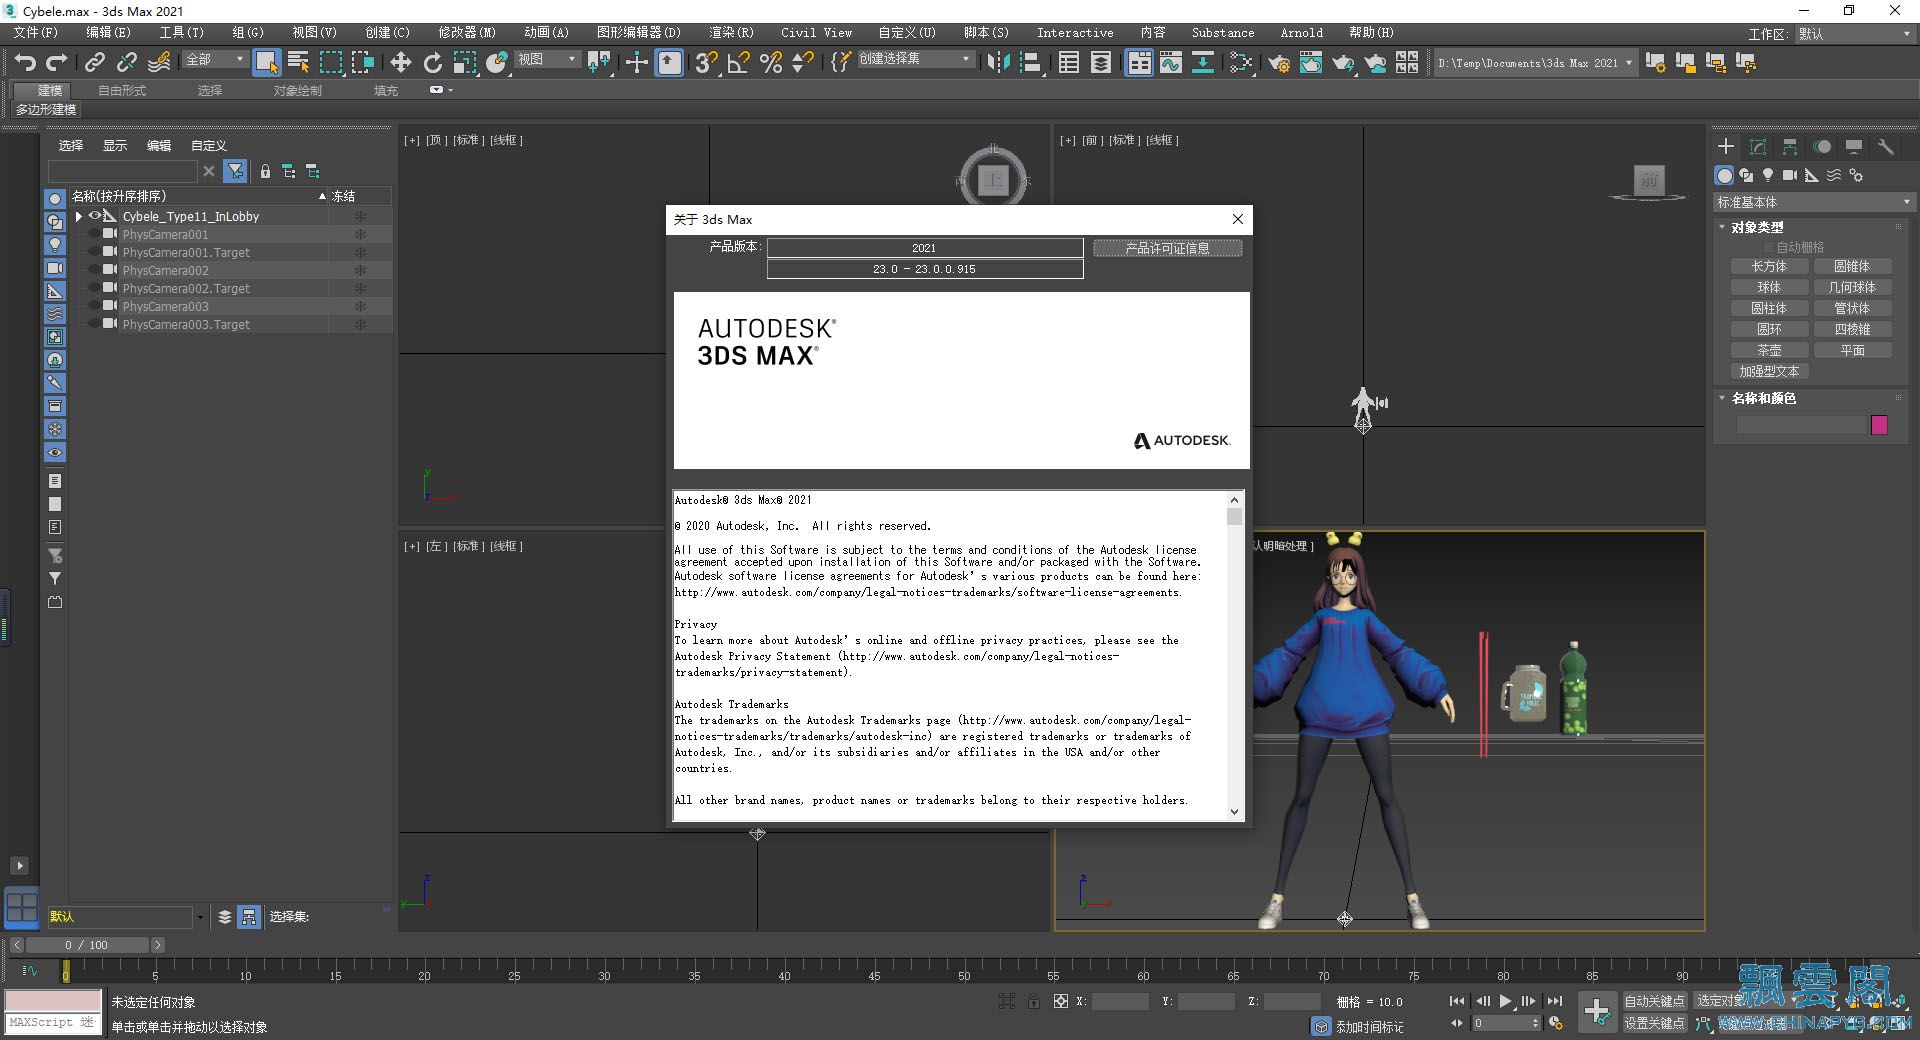Open the Utilities wrench tab in the command panel

pyautogui.click(x=1886, y=146)
